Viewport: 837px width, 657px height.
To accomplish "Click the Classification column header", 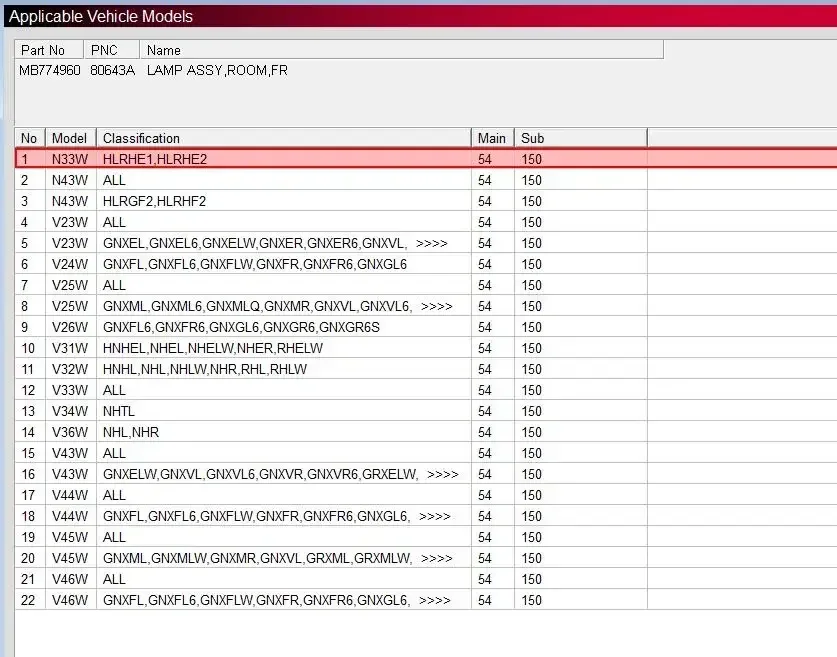I will (284, 138).
